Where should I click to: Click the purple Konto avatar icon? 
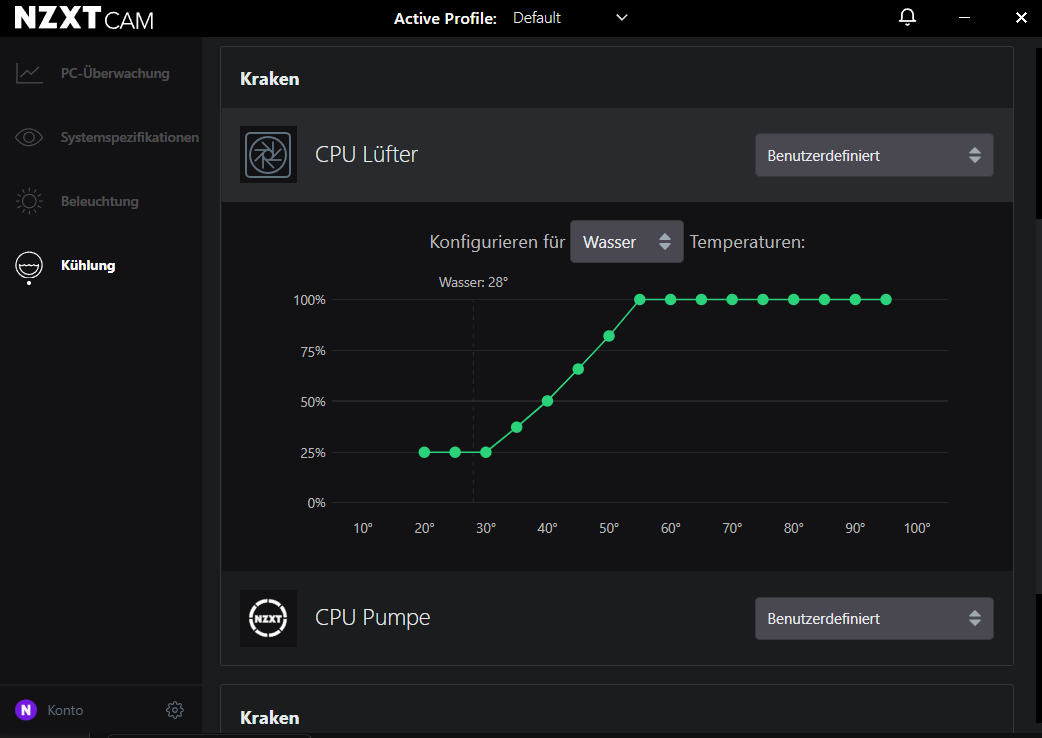[26, 710]
